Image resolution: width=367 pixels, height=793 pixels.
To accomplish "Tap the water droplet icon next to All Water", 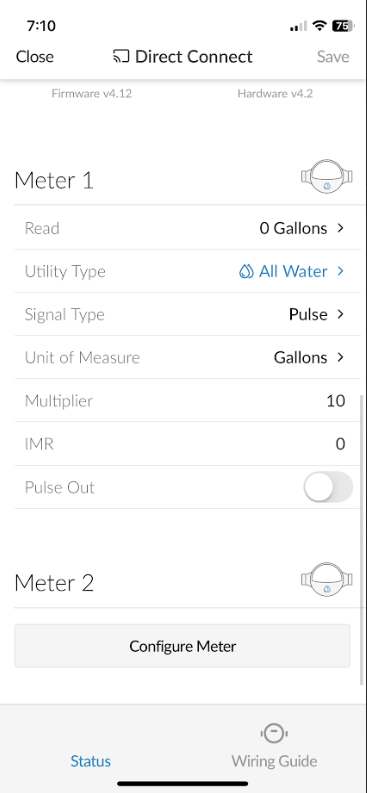I will pyautogui.click(x=246, y=272).
